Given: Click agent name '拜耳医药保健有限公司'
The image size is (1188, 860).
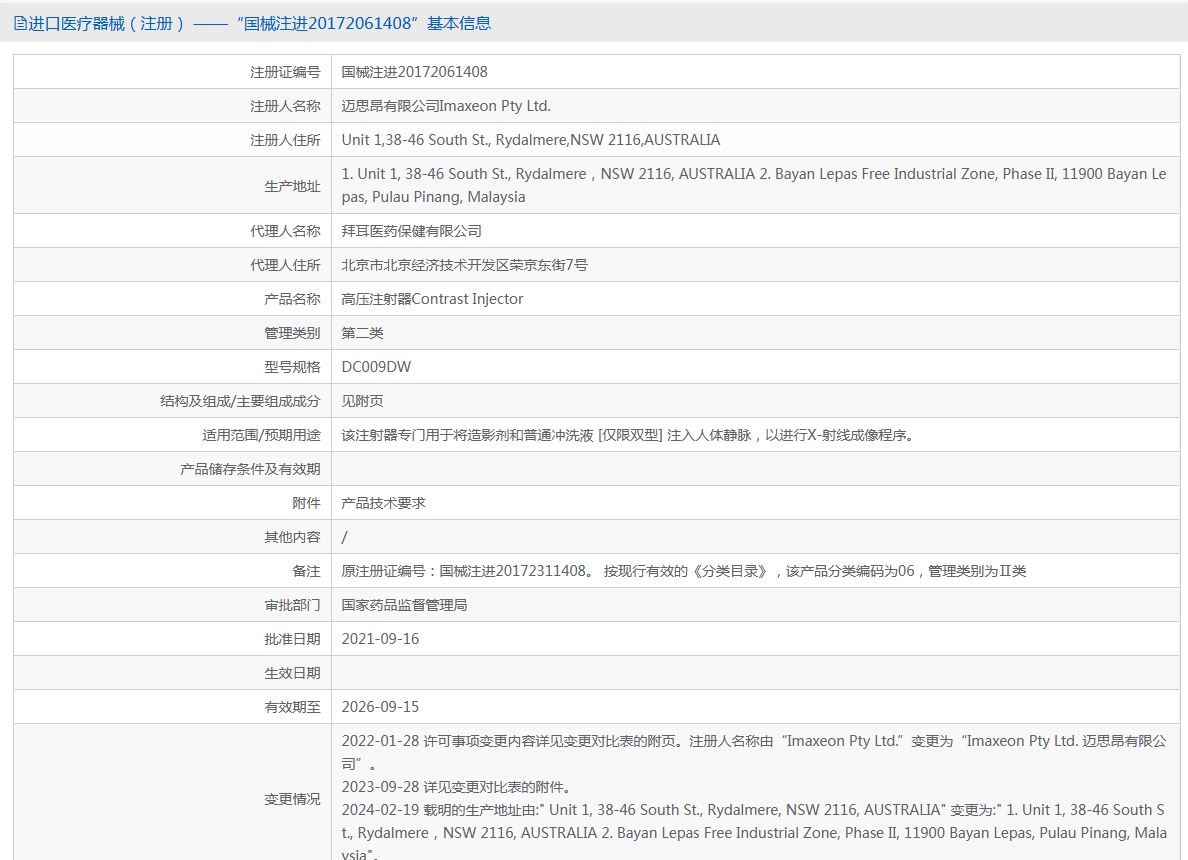Looking at the screenshot, I should click(x=411, y=231).
